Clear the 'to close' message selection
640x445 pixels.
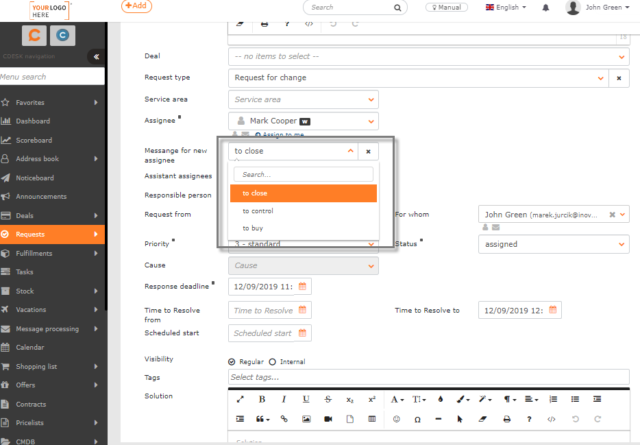pos(368,151)
